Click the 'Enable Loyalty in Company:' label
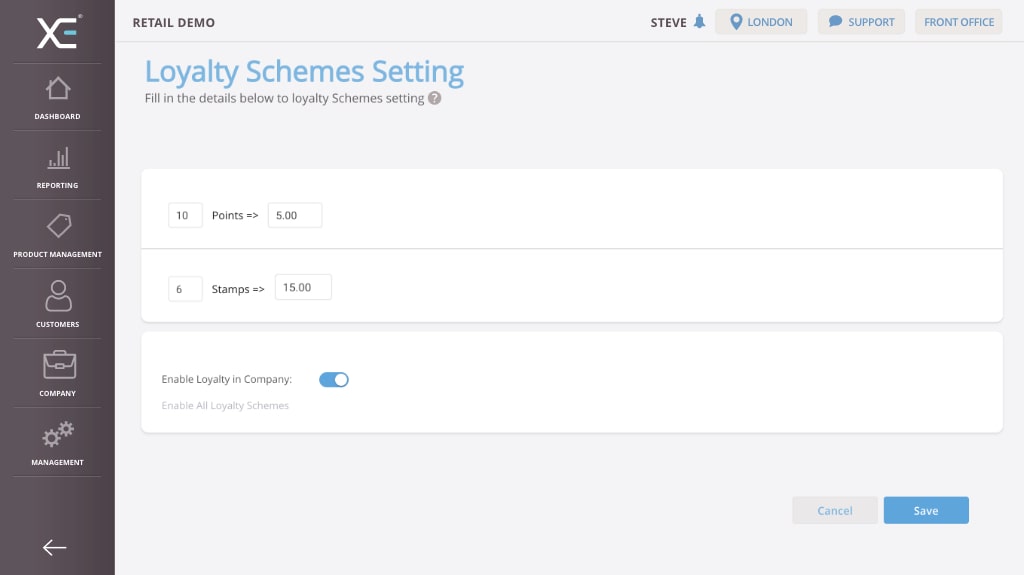Screen dimensions: 1024x575 (227, 380)
